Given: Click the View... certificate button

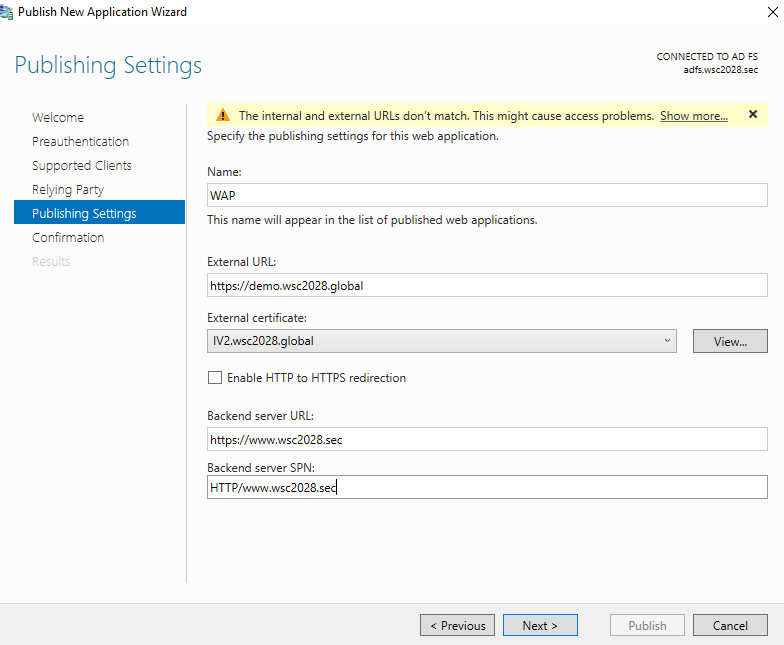Looking at the screenshot, I should (x=730, y=341).
